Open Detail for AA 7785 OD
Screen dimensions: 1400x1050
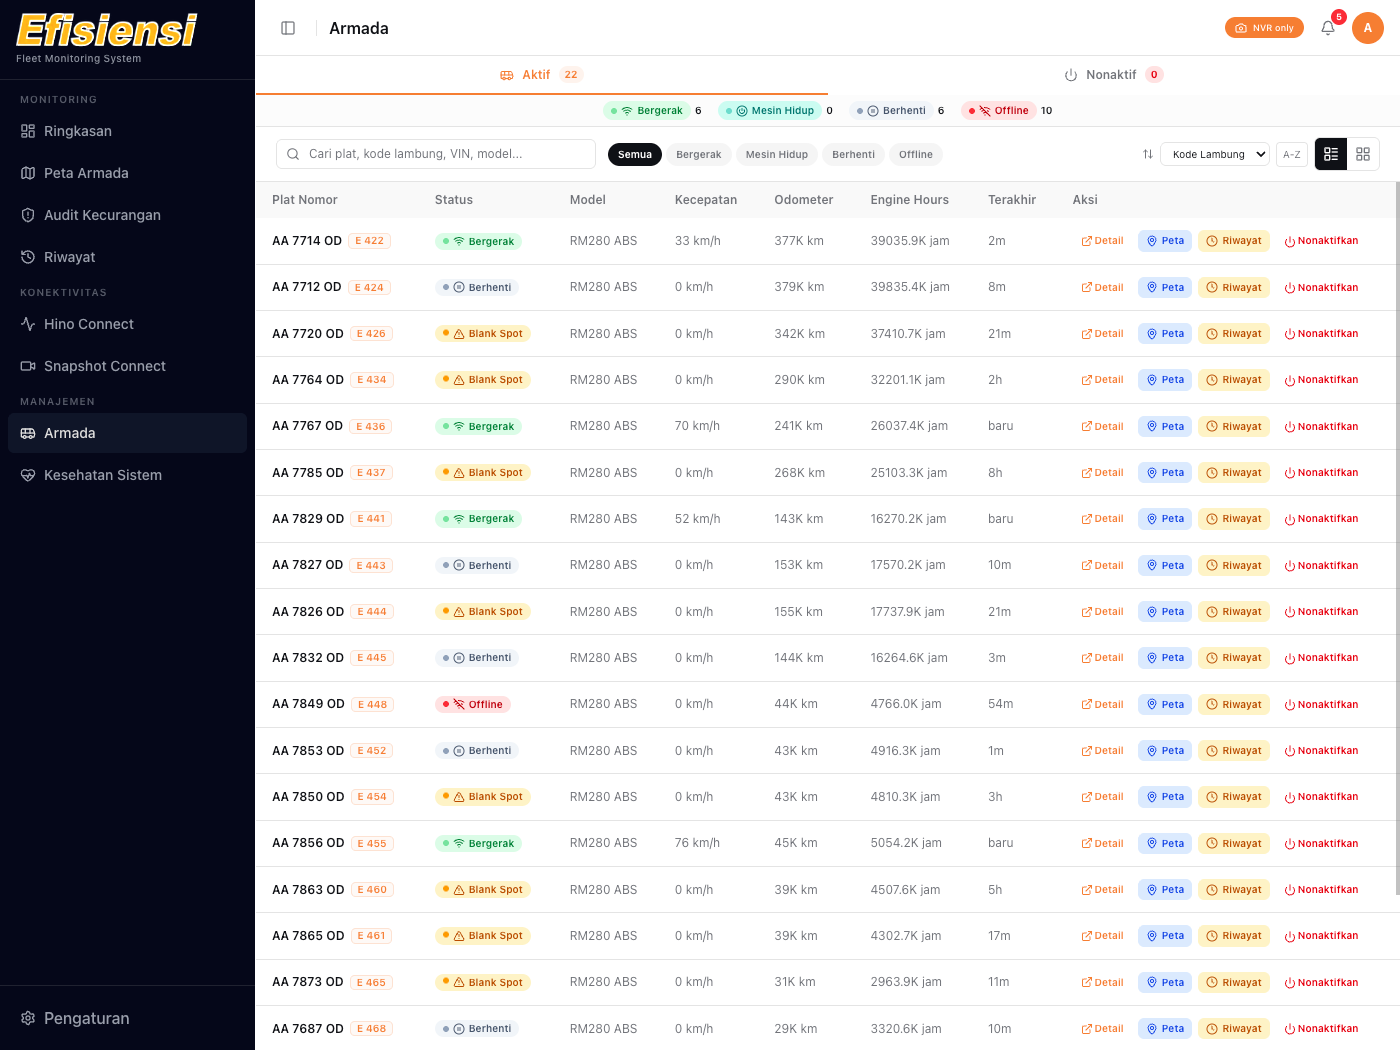point(1102,473)
